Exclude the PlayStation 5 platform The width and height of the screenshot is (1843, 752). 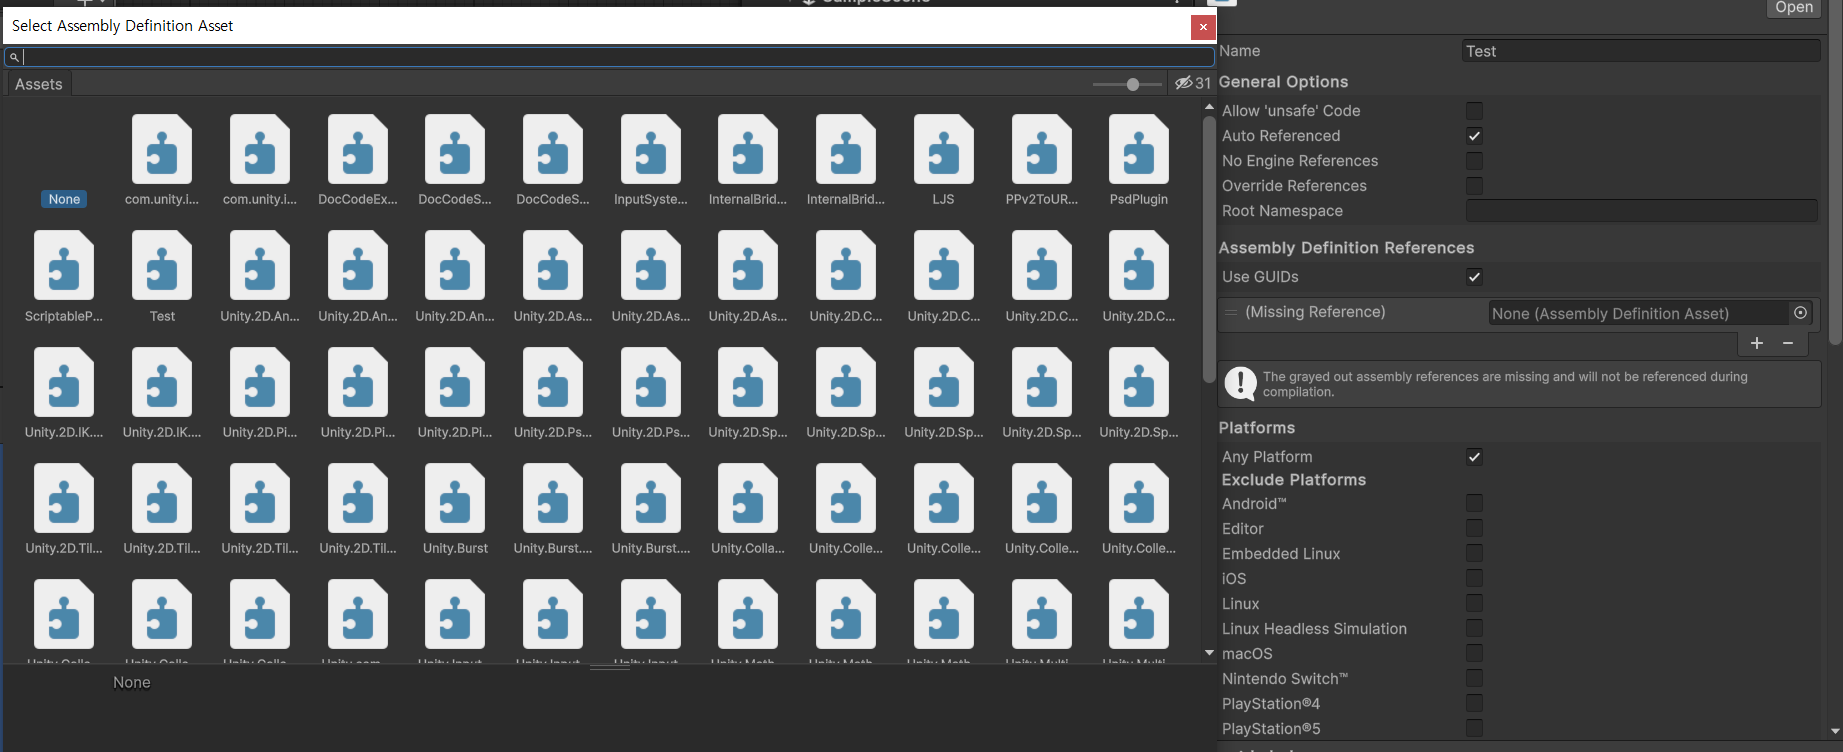[1474, 728]
